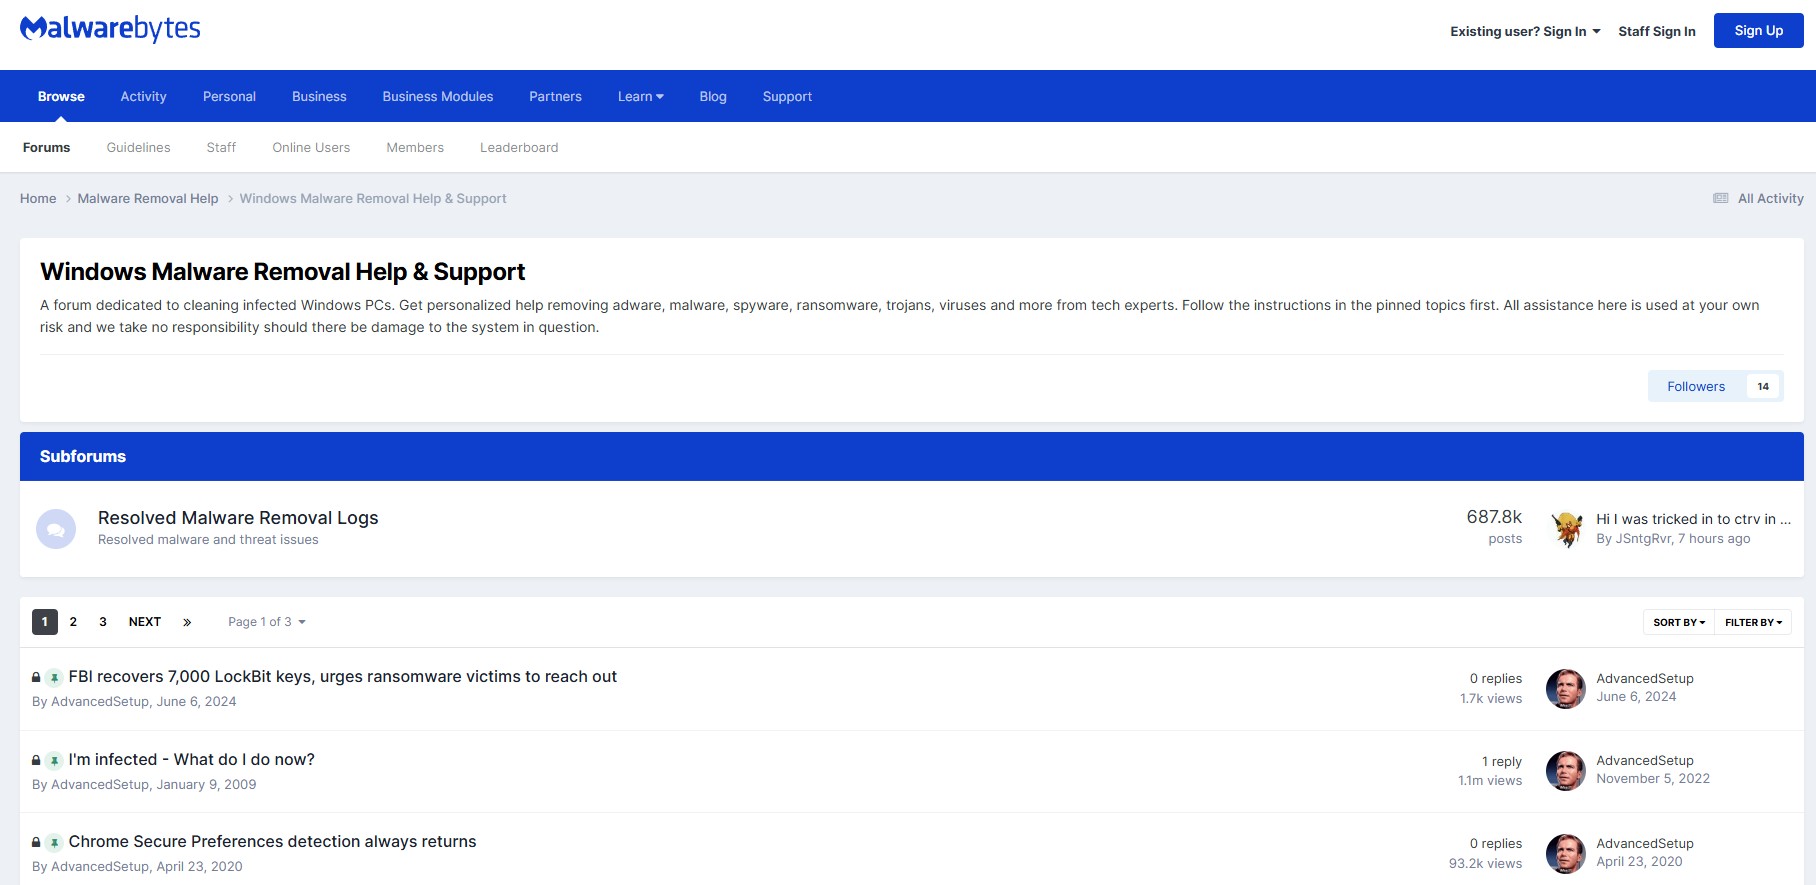Open AdvancedSetup avatar dated November 5, 2022
Image resolution: width=1816 pixels, height=885 pixels.
pyautogui.click(x=1565, y=771)
